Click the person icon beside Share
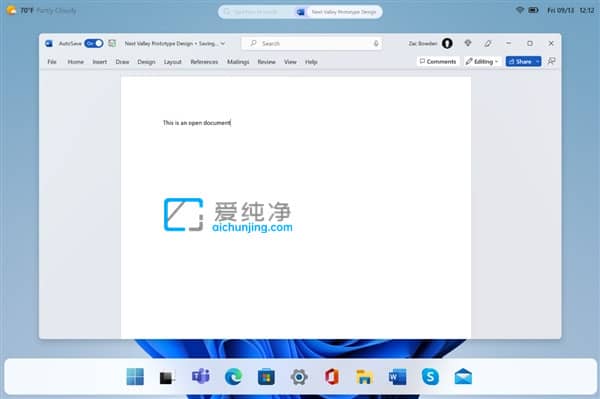The height and width of the screenshot is (399, 600). point(551,61)
